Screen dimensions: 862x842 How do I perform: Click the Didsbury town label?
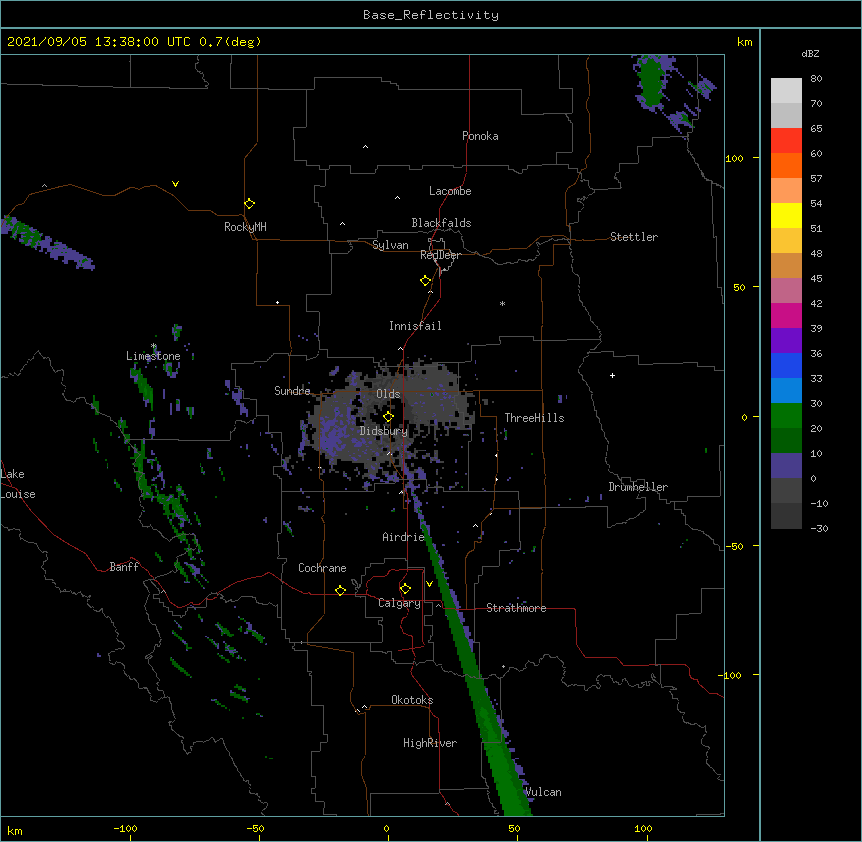click(384, 431)
